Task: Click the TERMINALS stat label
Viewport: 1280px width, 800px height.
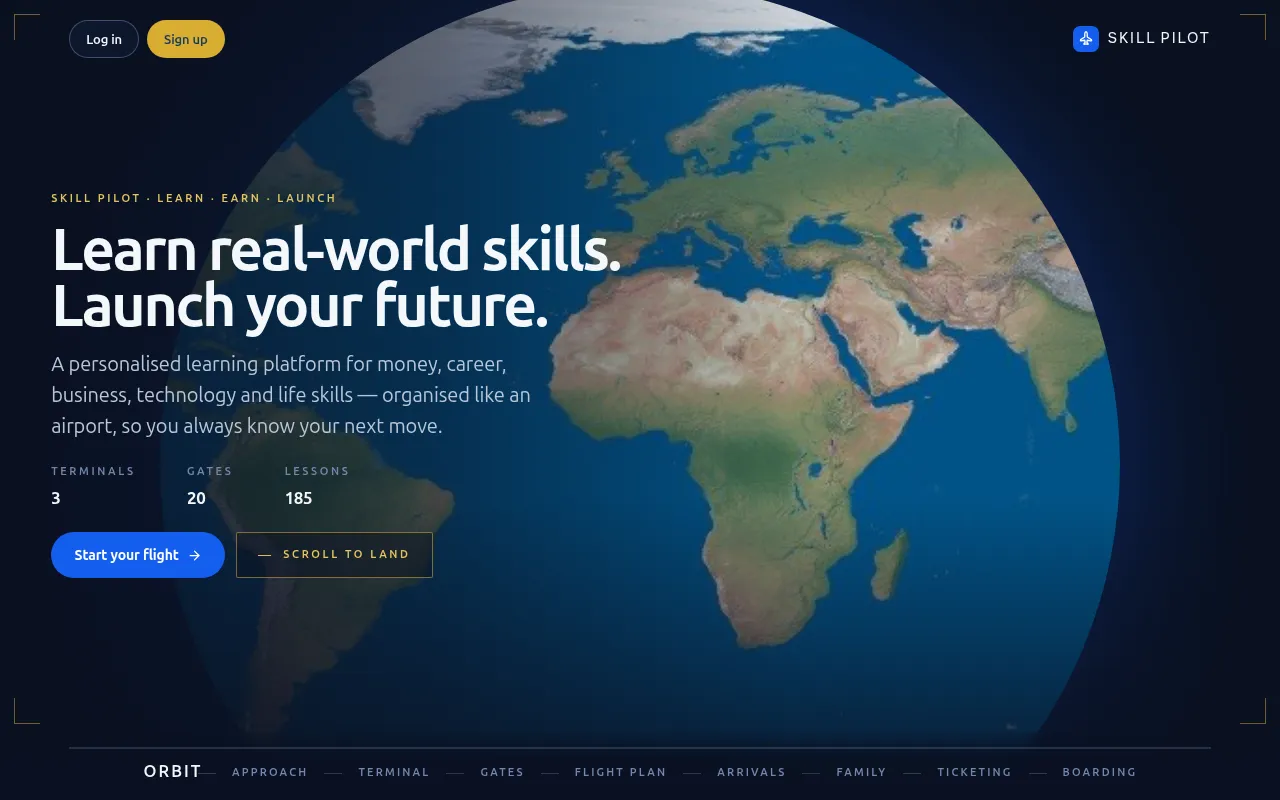Action: (x=93, y=471)
